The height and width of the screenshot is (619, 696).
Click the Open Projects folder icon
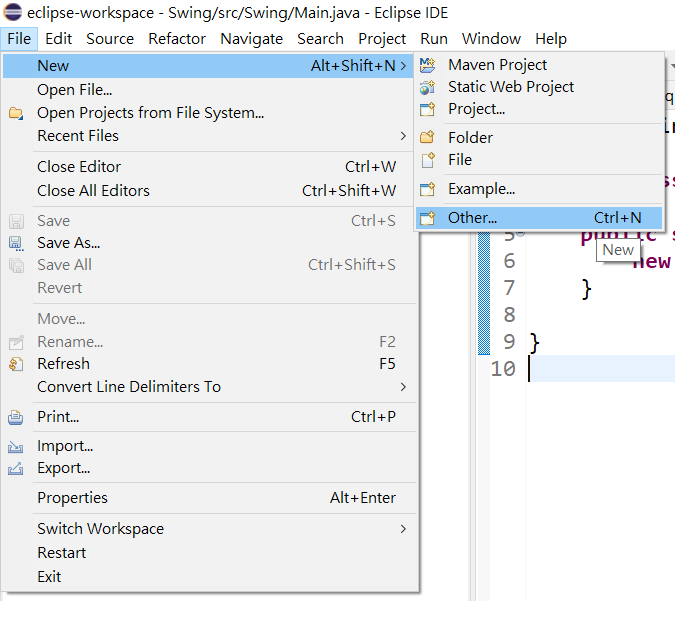(x=16, y=113)
